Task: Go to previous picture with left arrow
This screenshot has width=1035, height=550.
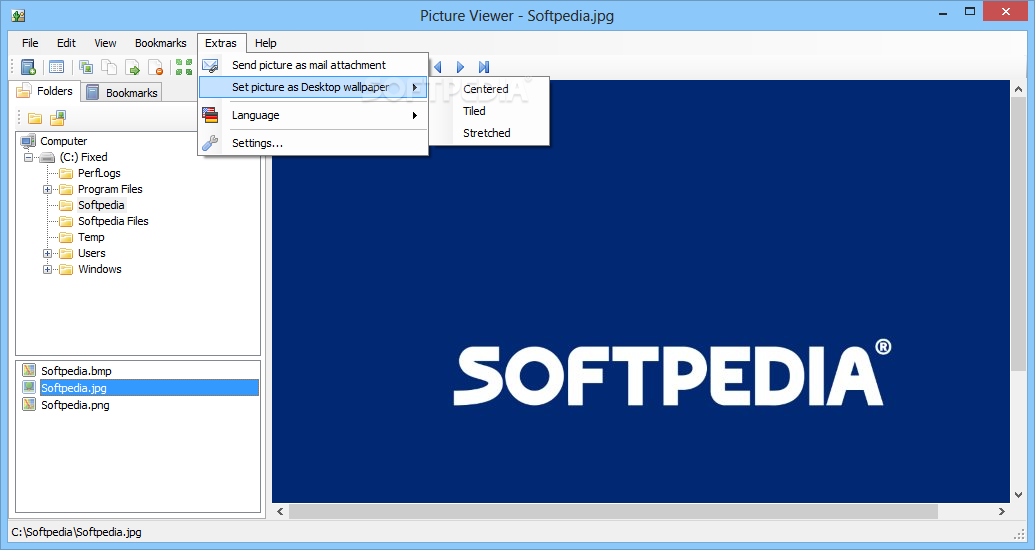Action: 437,67
